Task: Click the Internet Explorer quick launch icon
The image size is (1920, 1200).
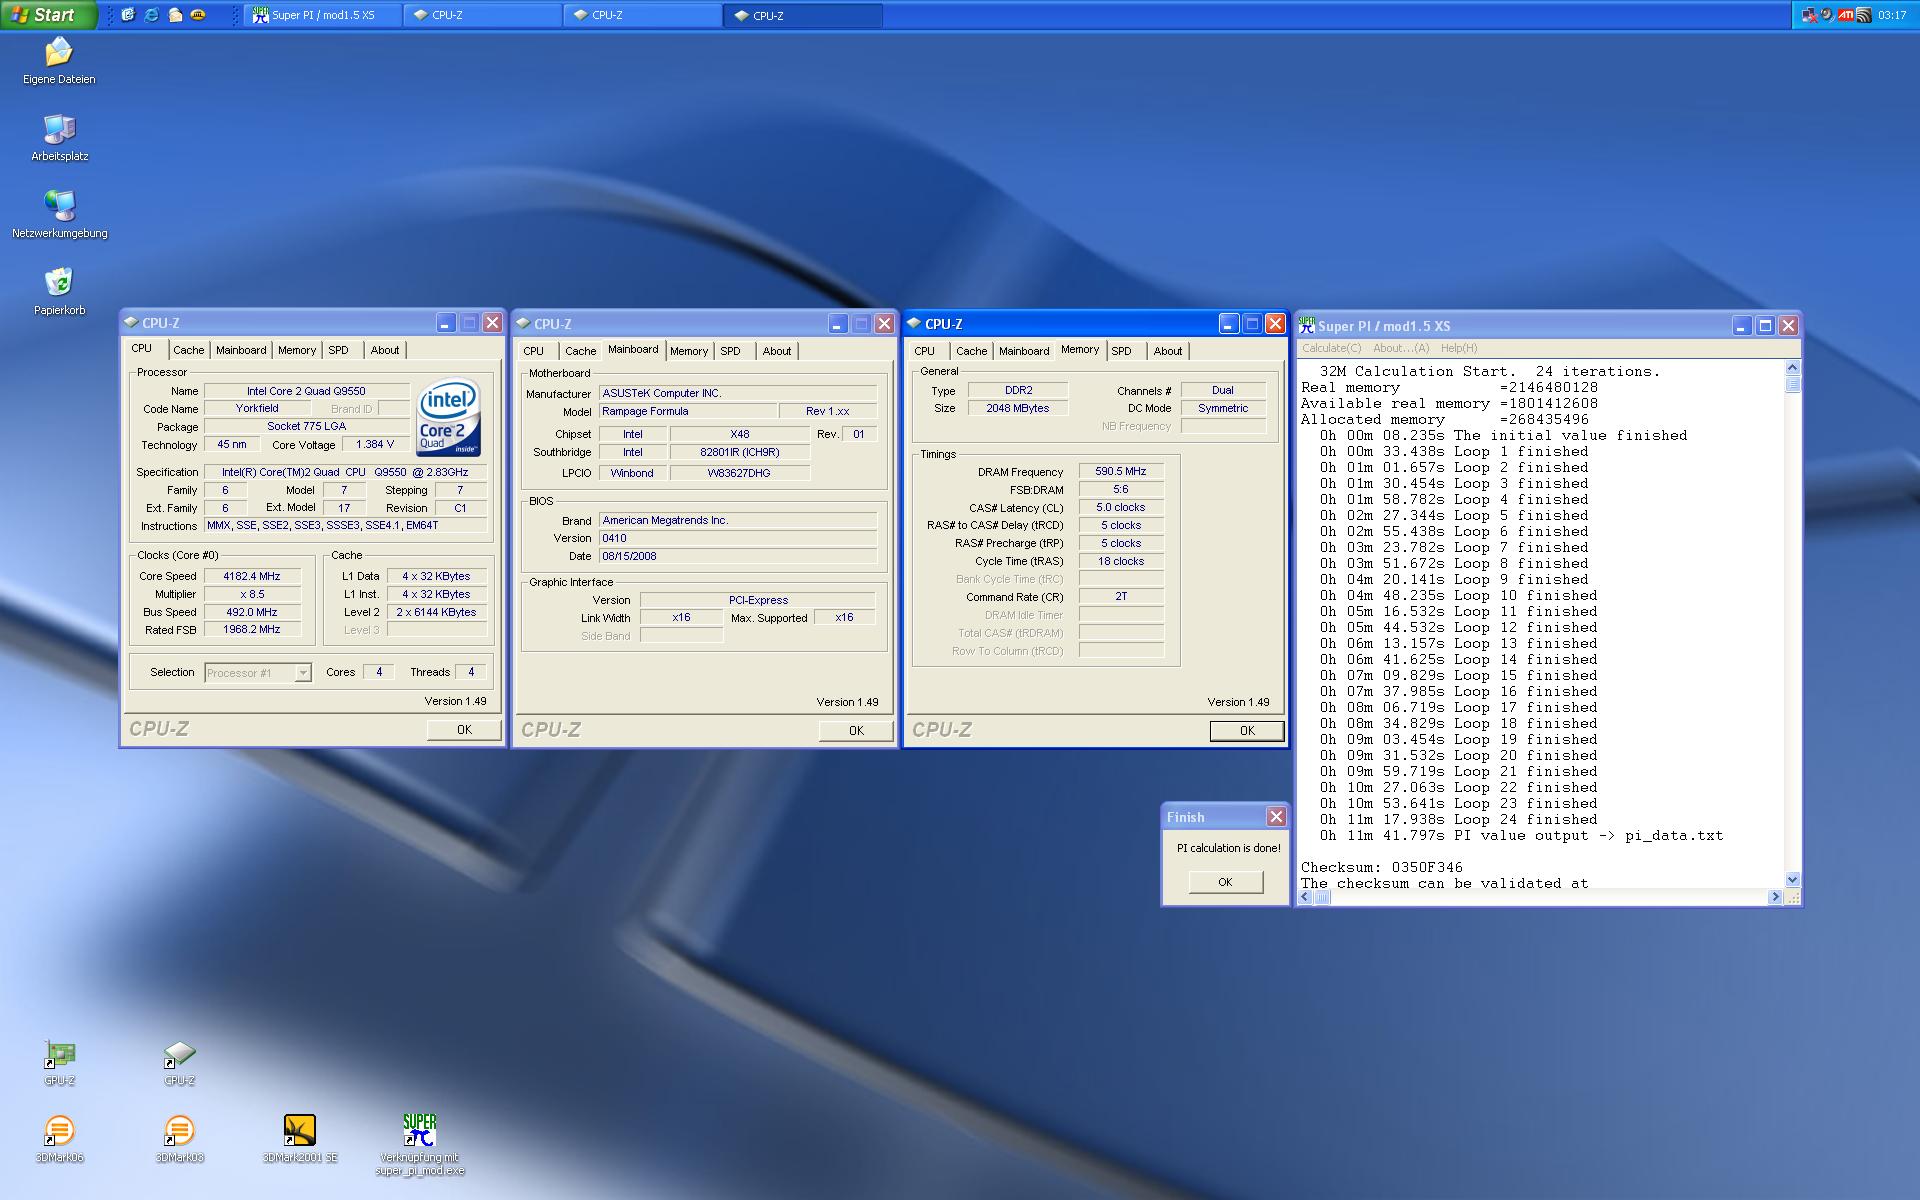Action: [151, 15]
